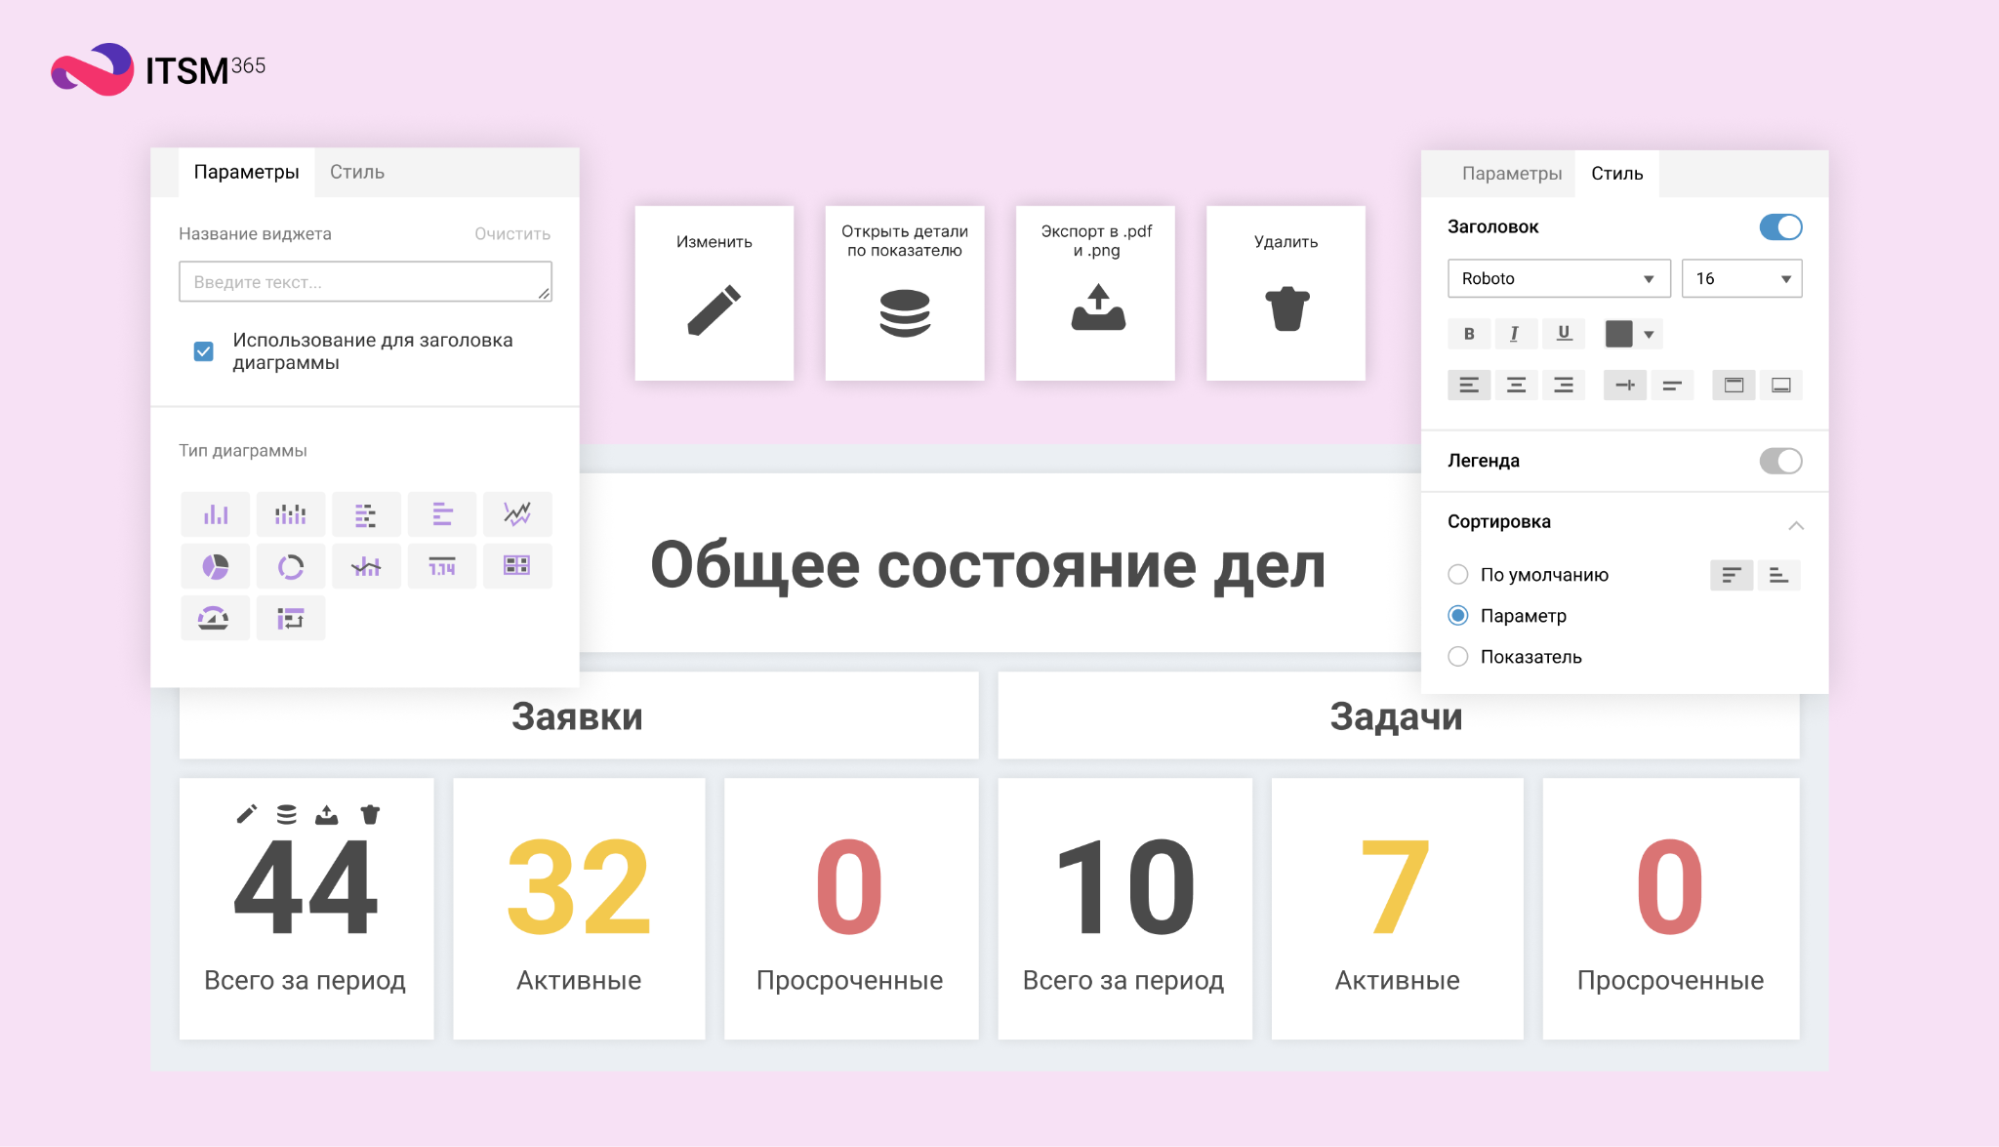The width and height of the screenshot is (1999, 1147).
Task: Click small export icon above number 44
Action: 326,815
